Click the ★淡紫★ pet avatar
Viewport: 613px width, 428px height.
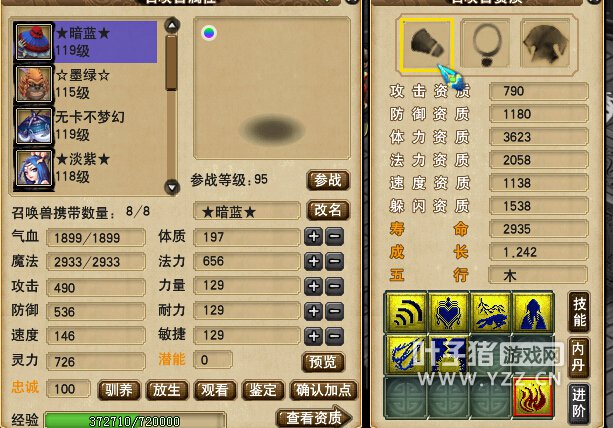click(34, 168)
